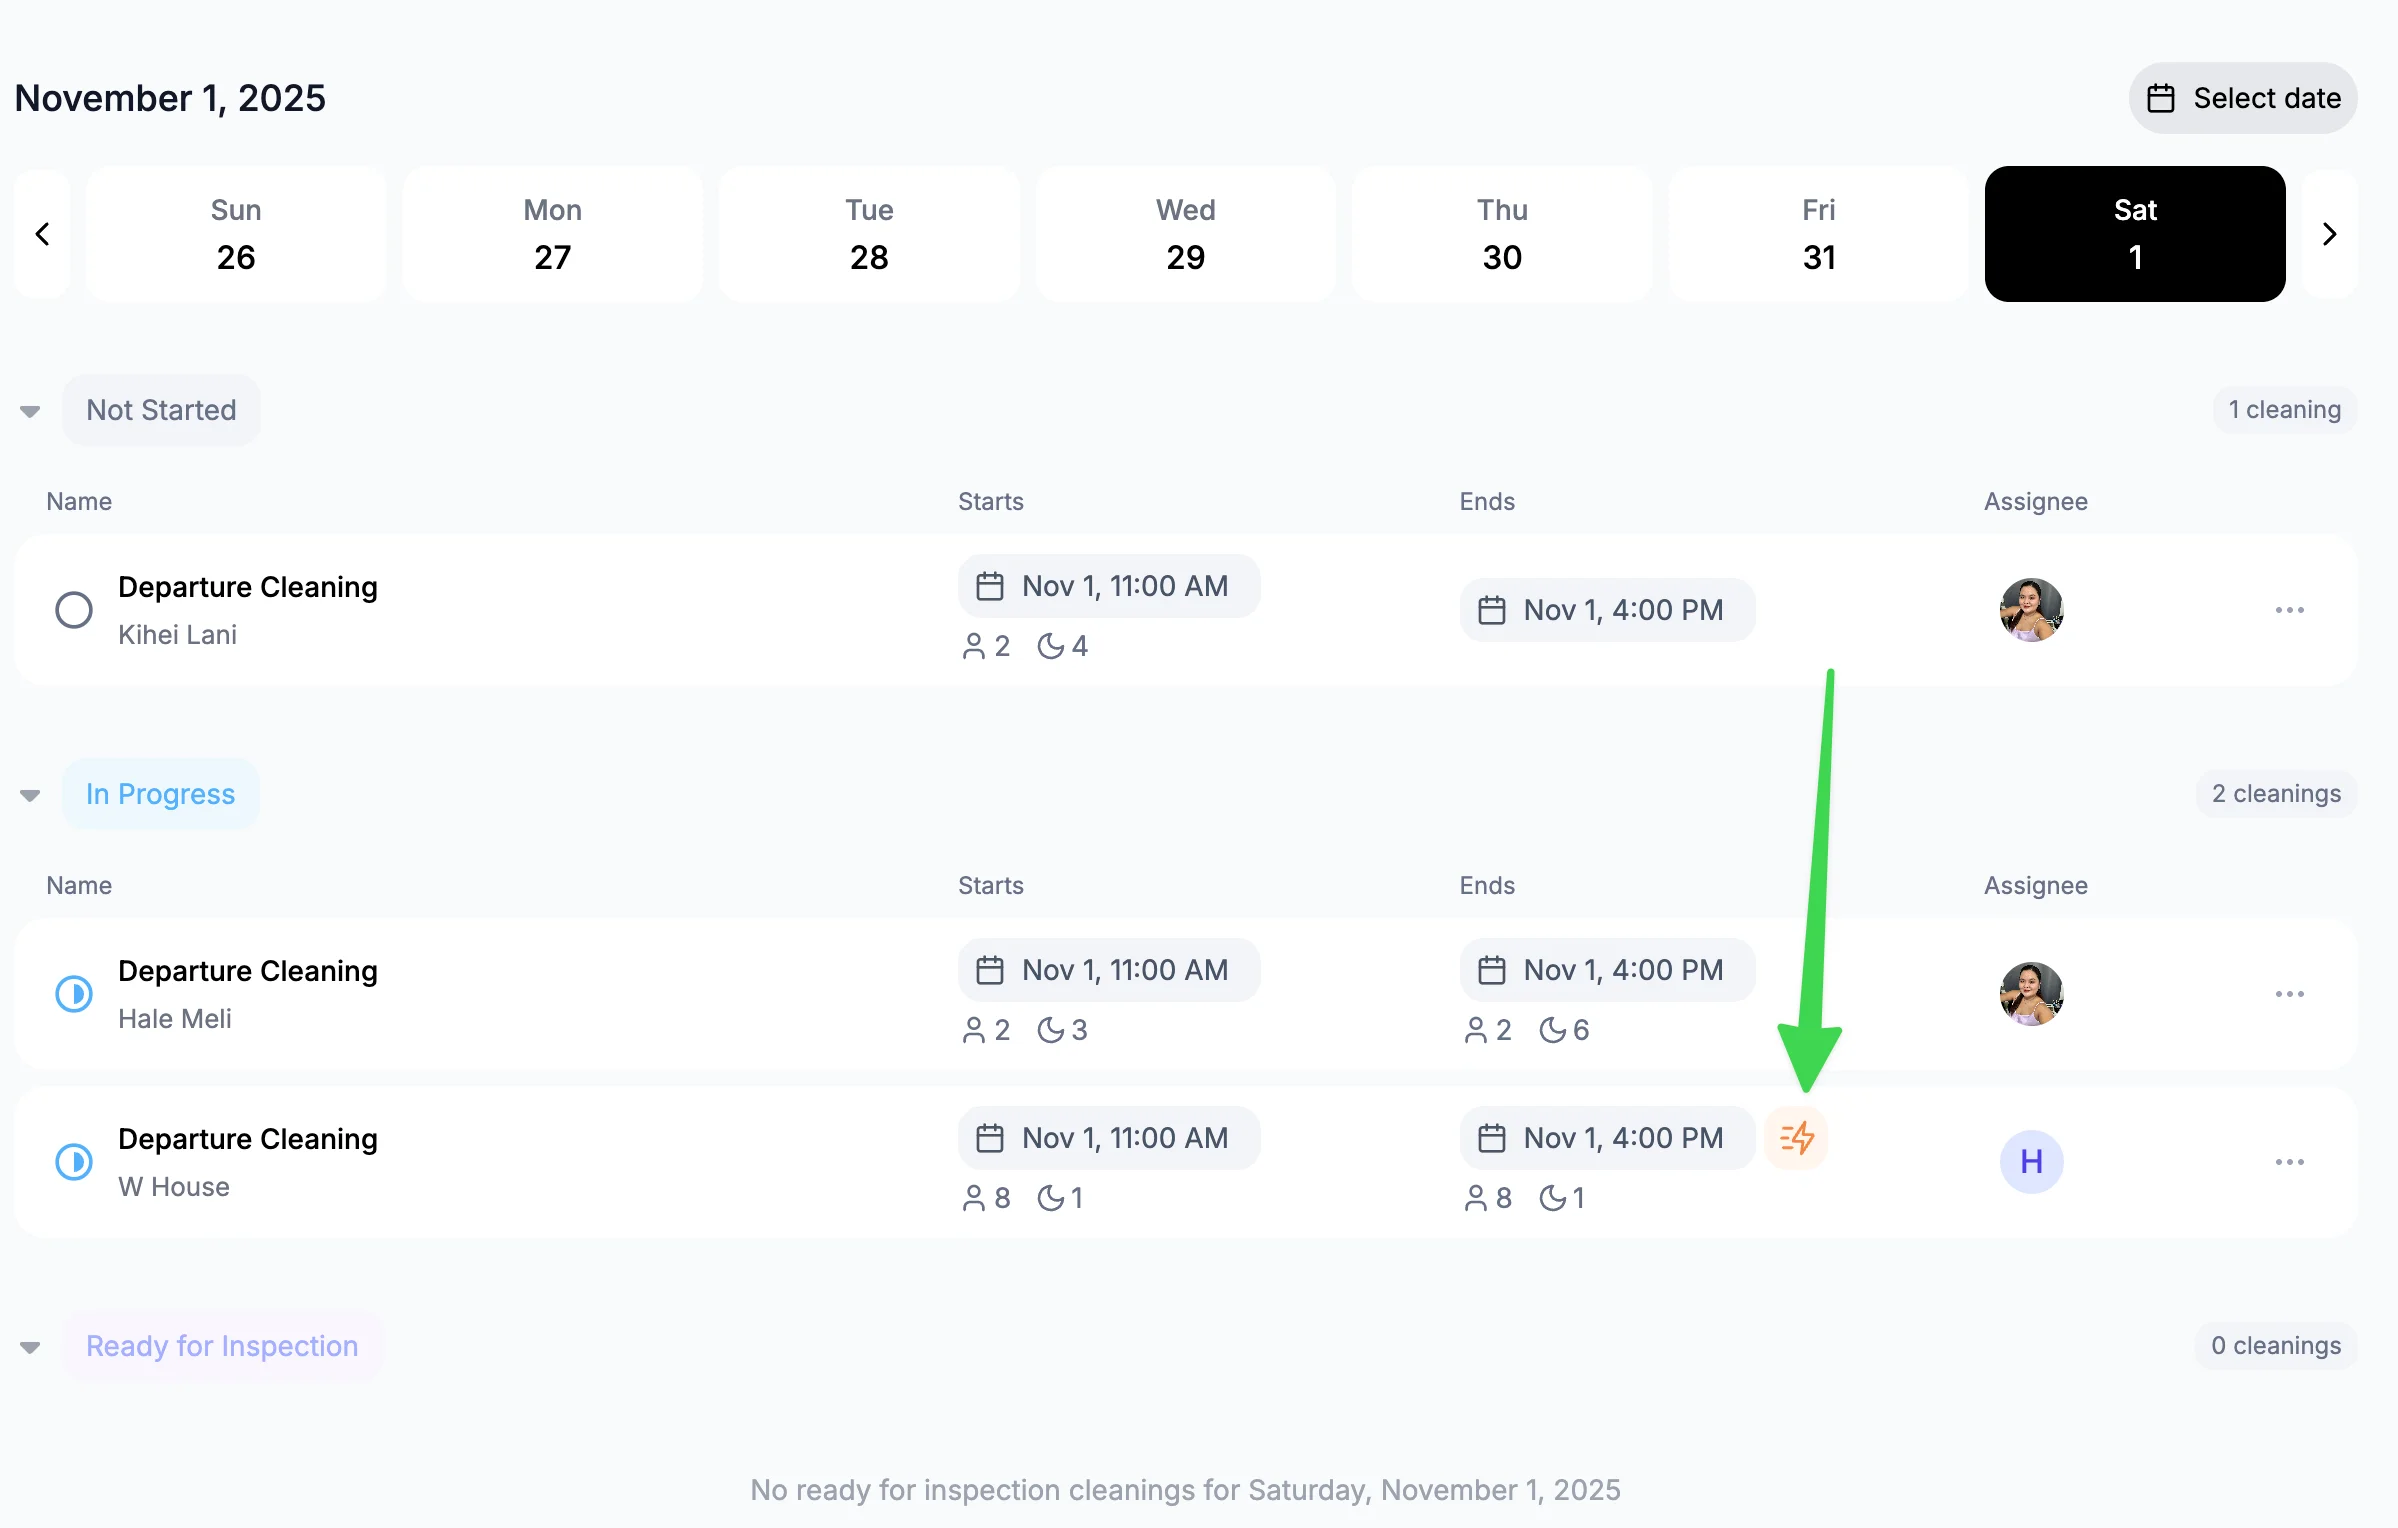Collapse the Not Started section

(x=30, y=411)
